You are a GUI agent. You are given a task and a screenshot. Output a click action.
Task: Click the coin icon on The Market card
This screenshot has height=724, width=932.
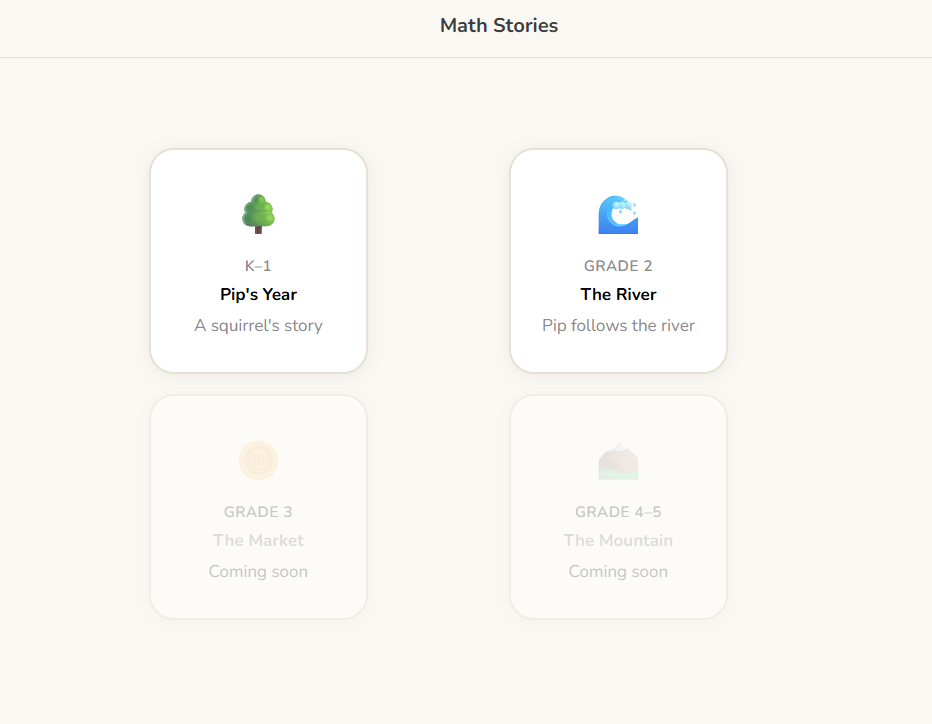(258, 460)
